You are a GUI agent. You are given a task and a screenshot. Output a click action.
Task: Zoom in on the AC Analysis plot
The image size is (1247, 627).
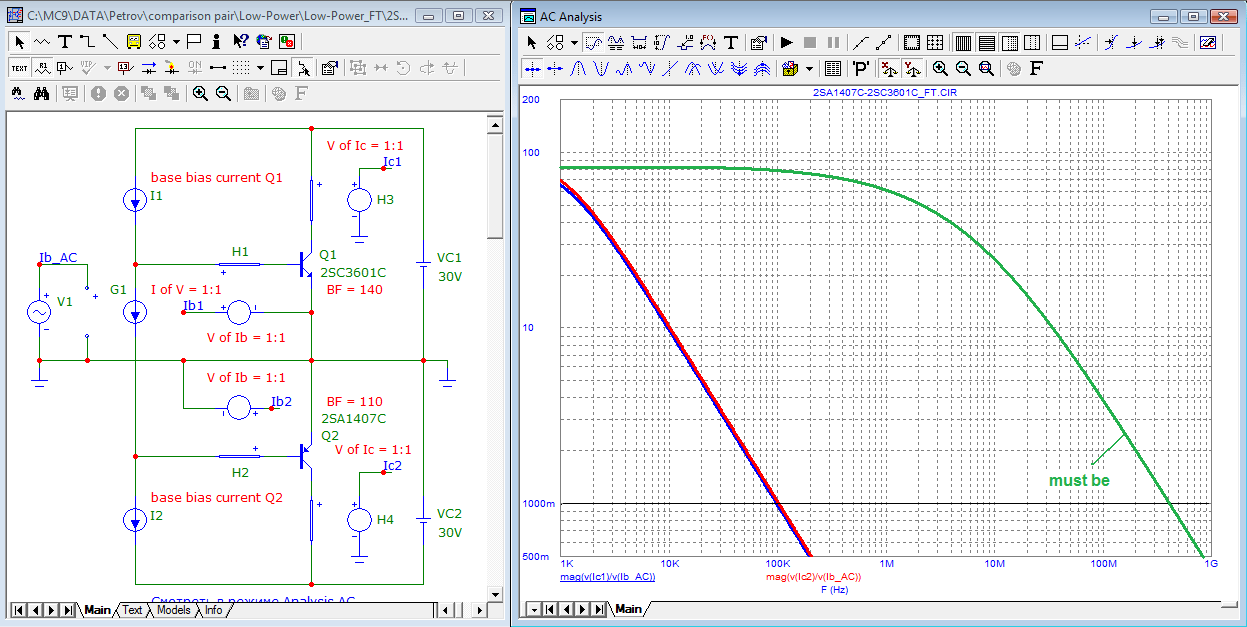pos(940,69)
